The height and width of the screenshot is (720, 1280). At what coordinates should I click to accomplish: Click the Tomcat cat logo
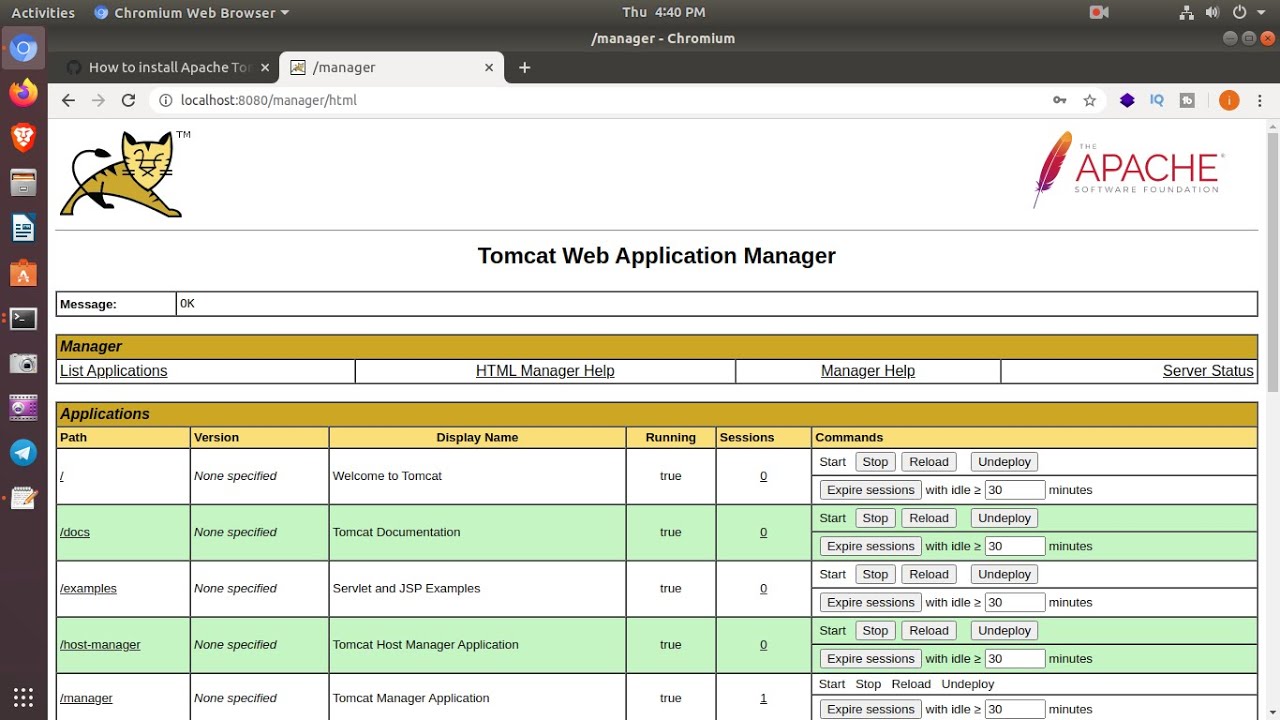pos(123,173)
